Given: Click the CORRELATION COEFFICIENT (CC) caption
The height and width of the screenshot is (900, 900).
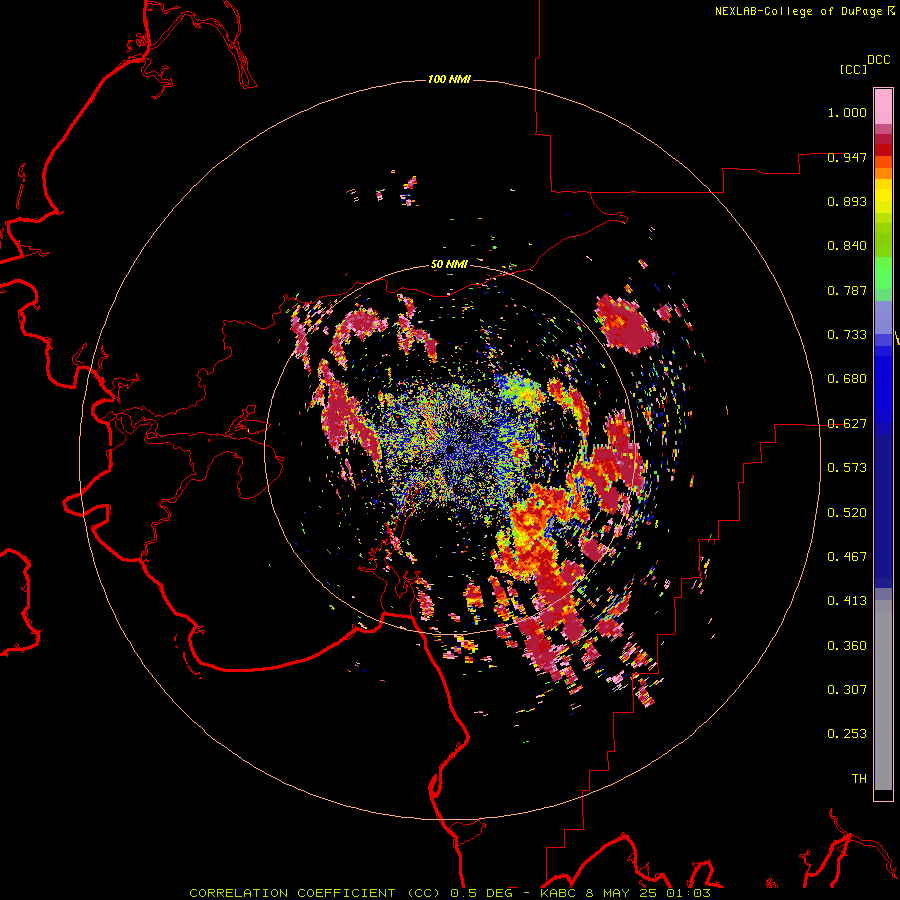Looking at the screenshot, I should pos(315,893).
